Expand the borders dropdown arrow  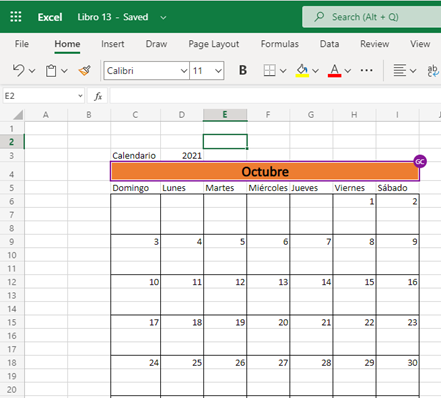(283, 71)
